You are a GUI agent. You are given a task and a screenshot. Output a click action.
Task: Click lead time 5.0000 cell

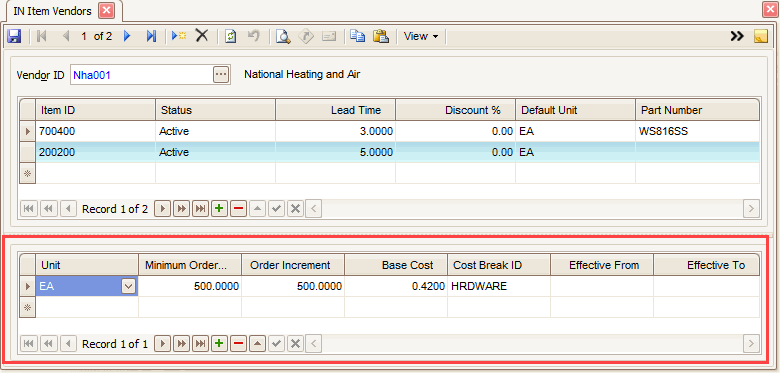tap(335, 152)
